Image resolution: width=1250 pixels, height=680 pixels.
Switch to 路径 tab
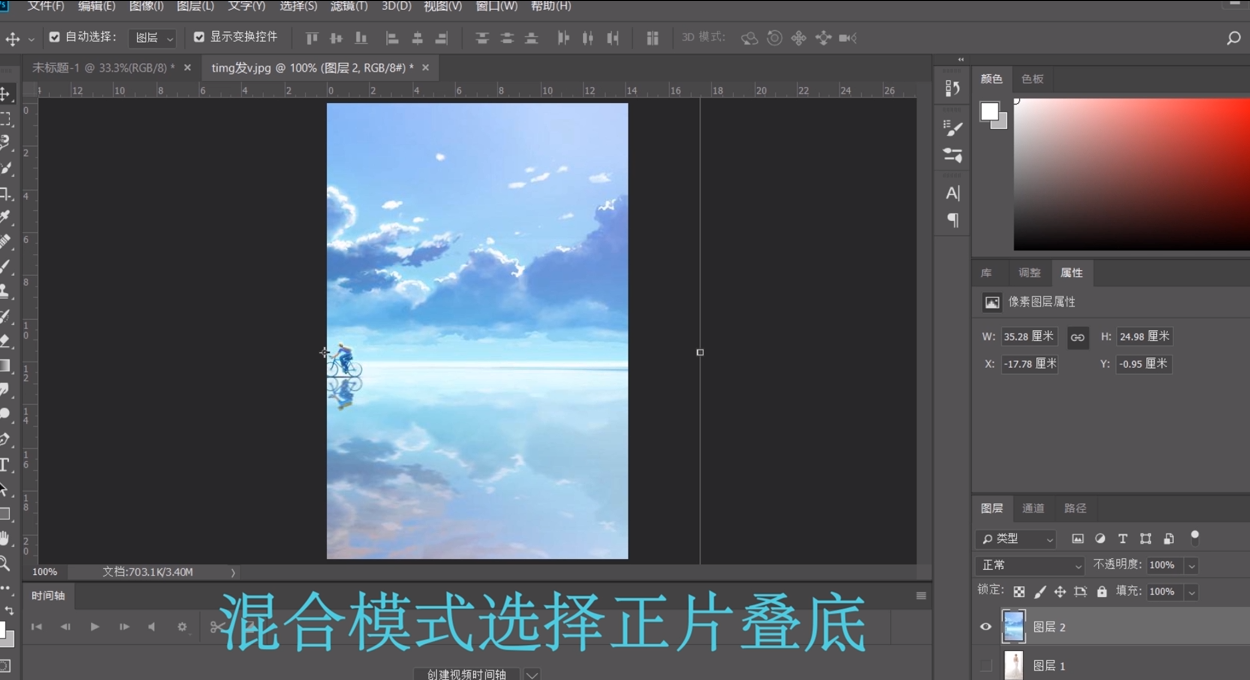coord(1075,508)
